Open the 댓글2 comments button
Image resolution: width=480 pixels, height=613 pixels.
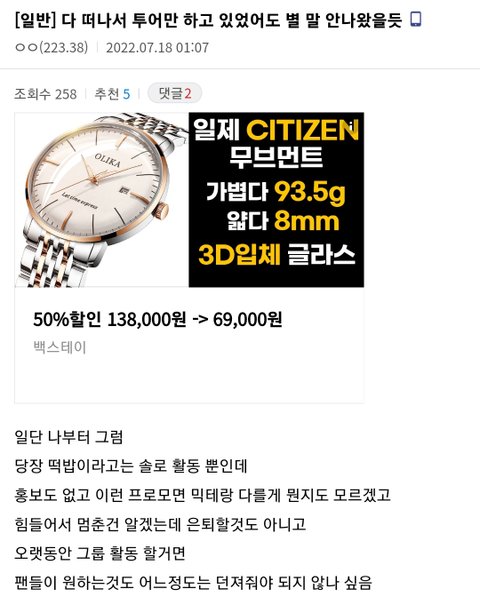[175, 93]
